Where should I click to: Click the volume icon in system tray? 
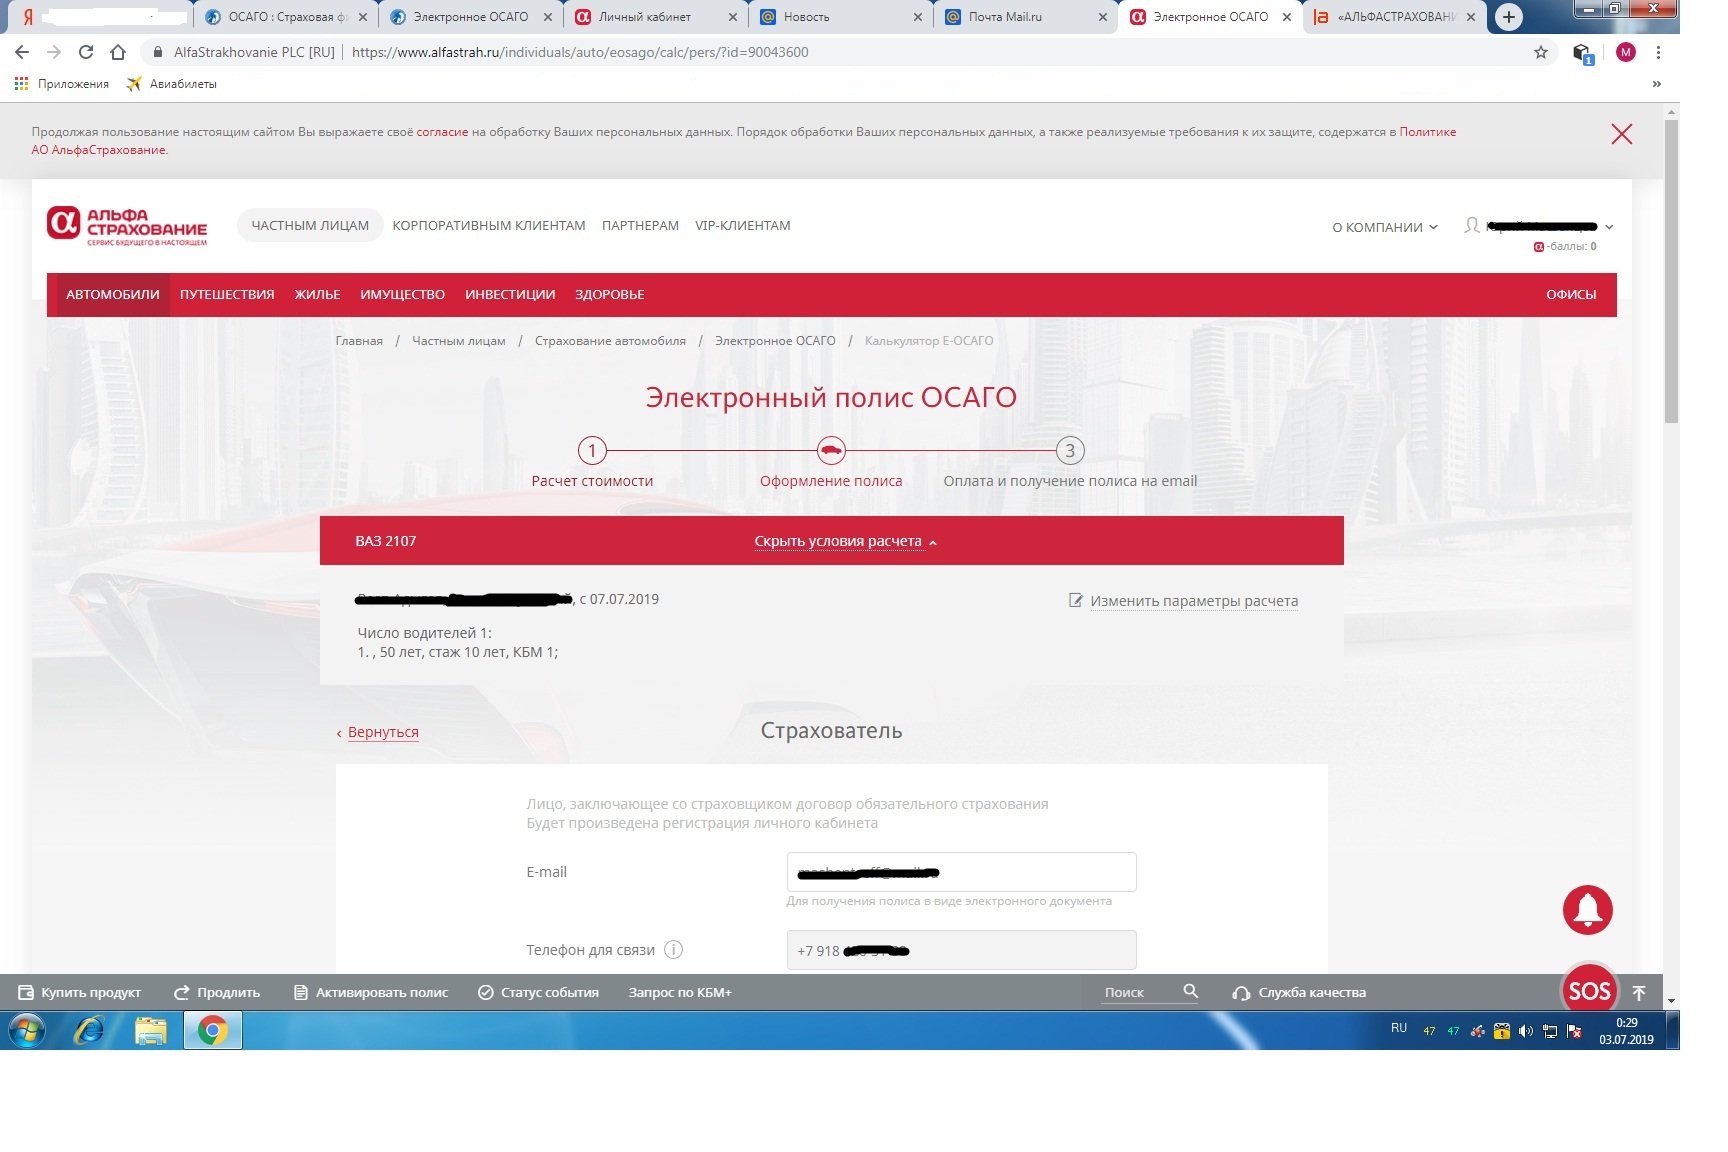tap(1525, 1031)
